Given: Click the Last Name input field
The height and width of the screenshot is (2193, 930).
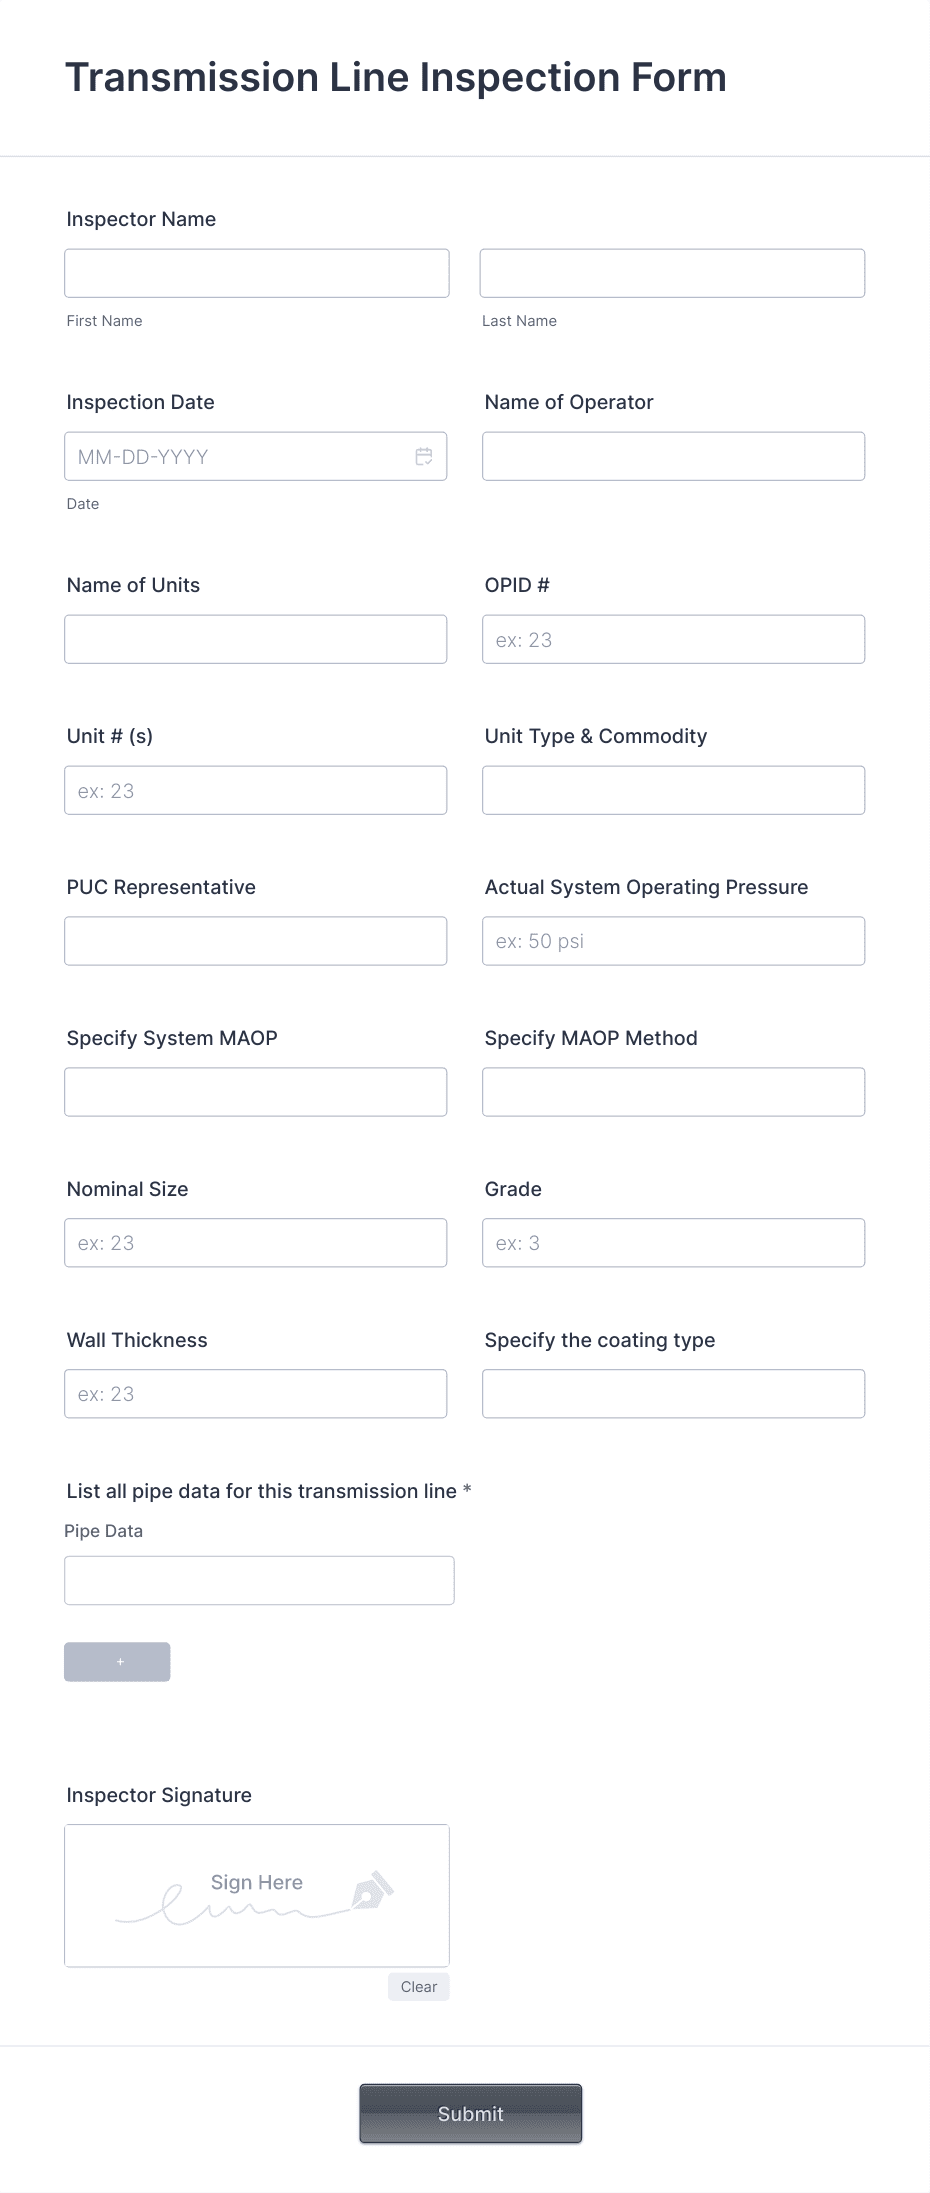Looking at the screenshot, I should tap(672, 272).
